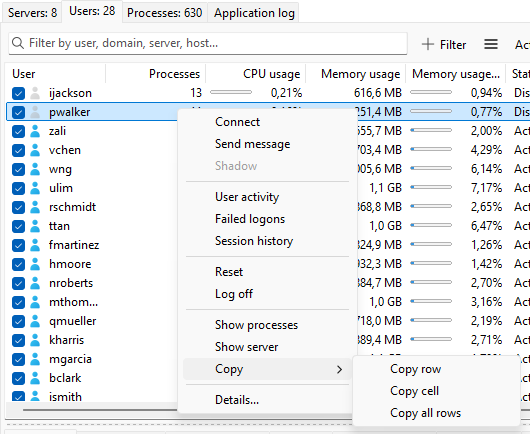The image size is (530, 434).
Task: Select the Users: 28 tab
Action: [x=92, y=11]
